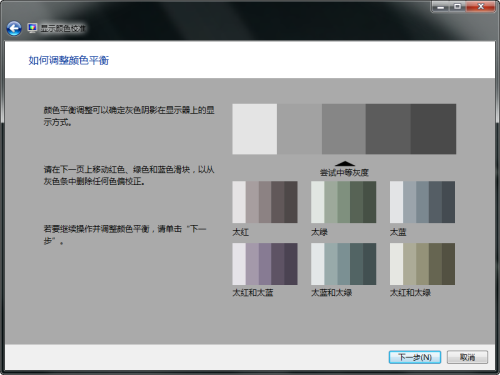
Task: Go back with the blue arrow button
Action: [x=14, y=29]
